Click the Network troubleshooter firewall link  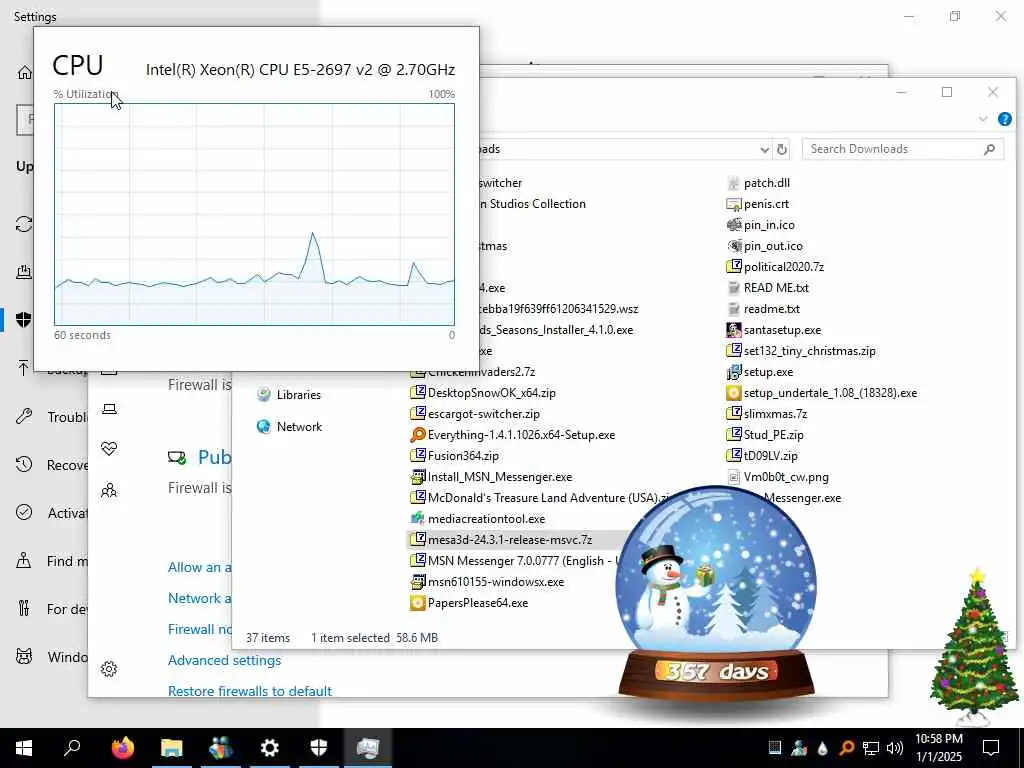click(x=200, y=598)
